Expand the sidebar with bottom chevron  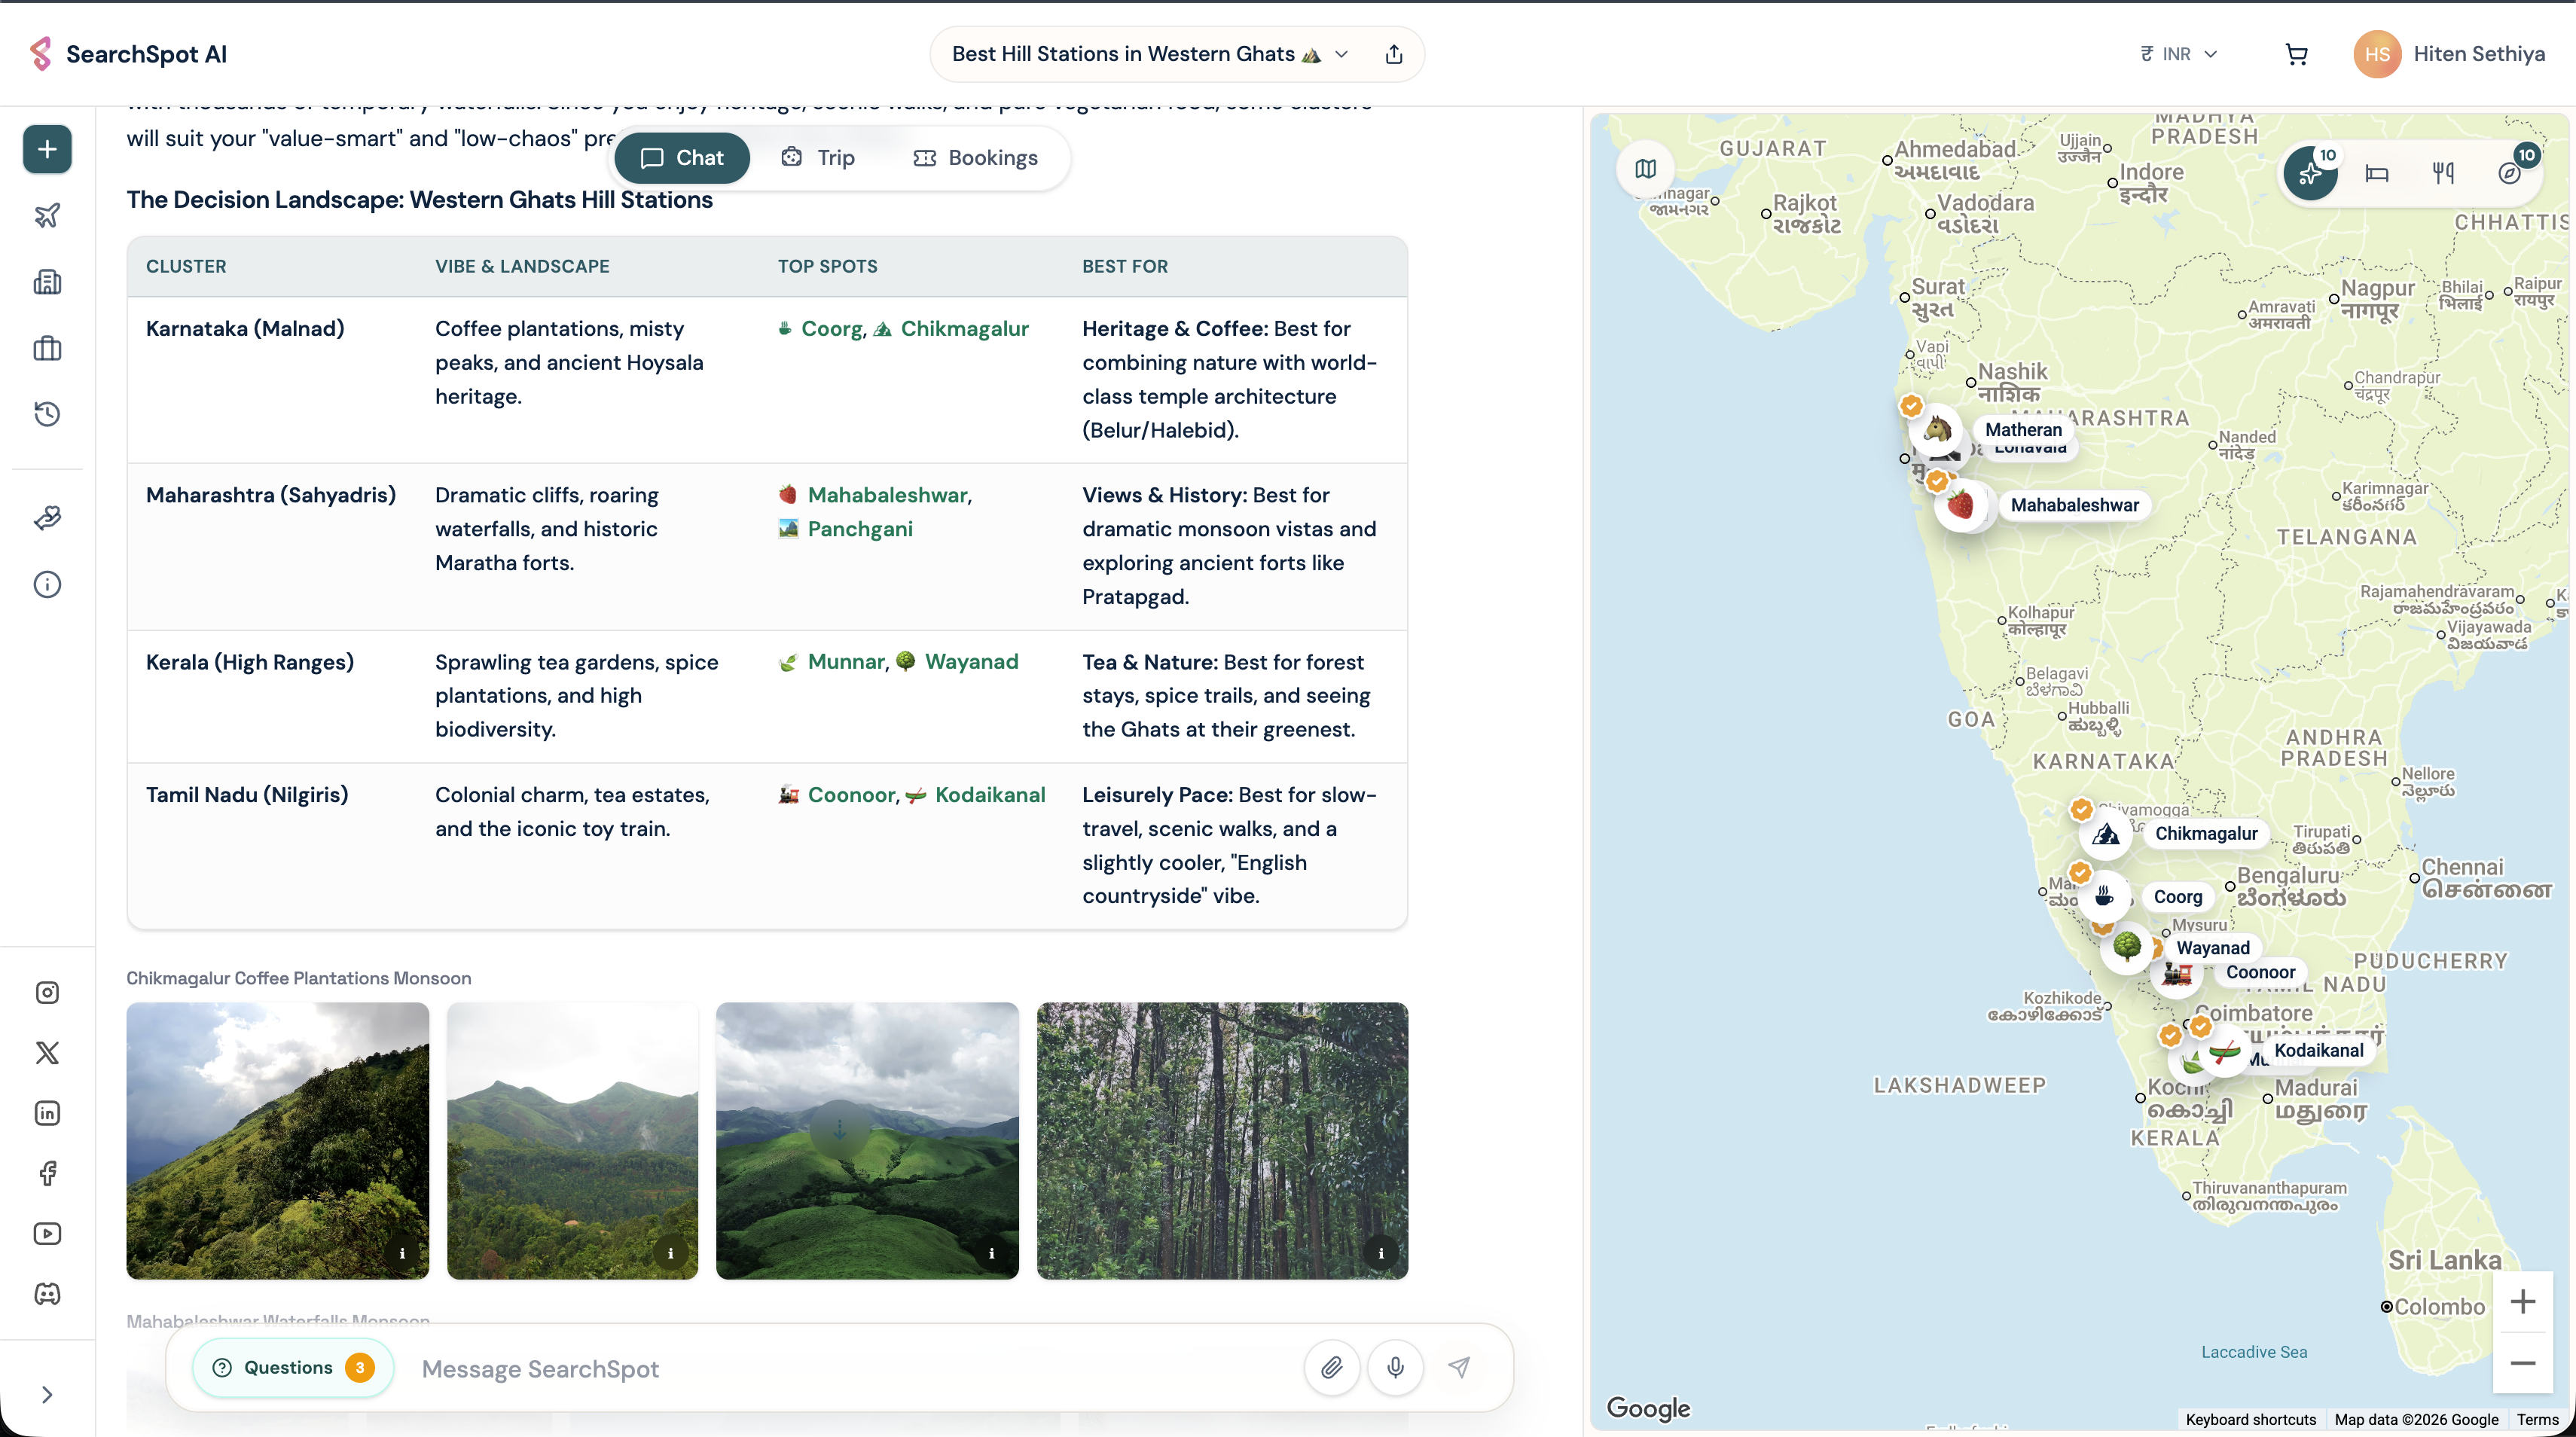click(47, 1394)
